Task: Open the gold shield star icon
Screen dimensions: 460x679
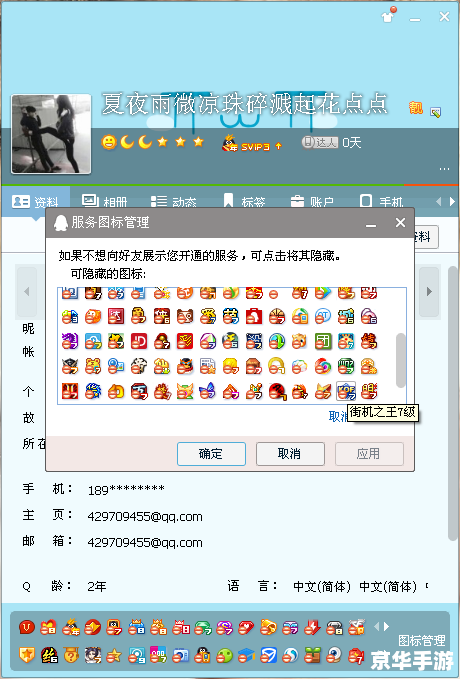Action: click(27, 655)
